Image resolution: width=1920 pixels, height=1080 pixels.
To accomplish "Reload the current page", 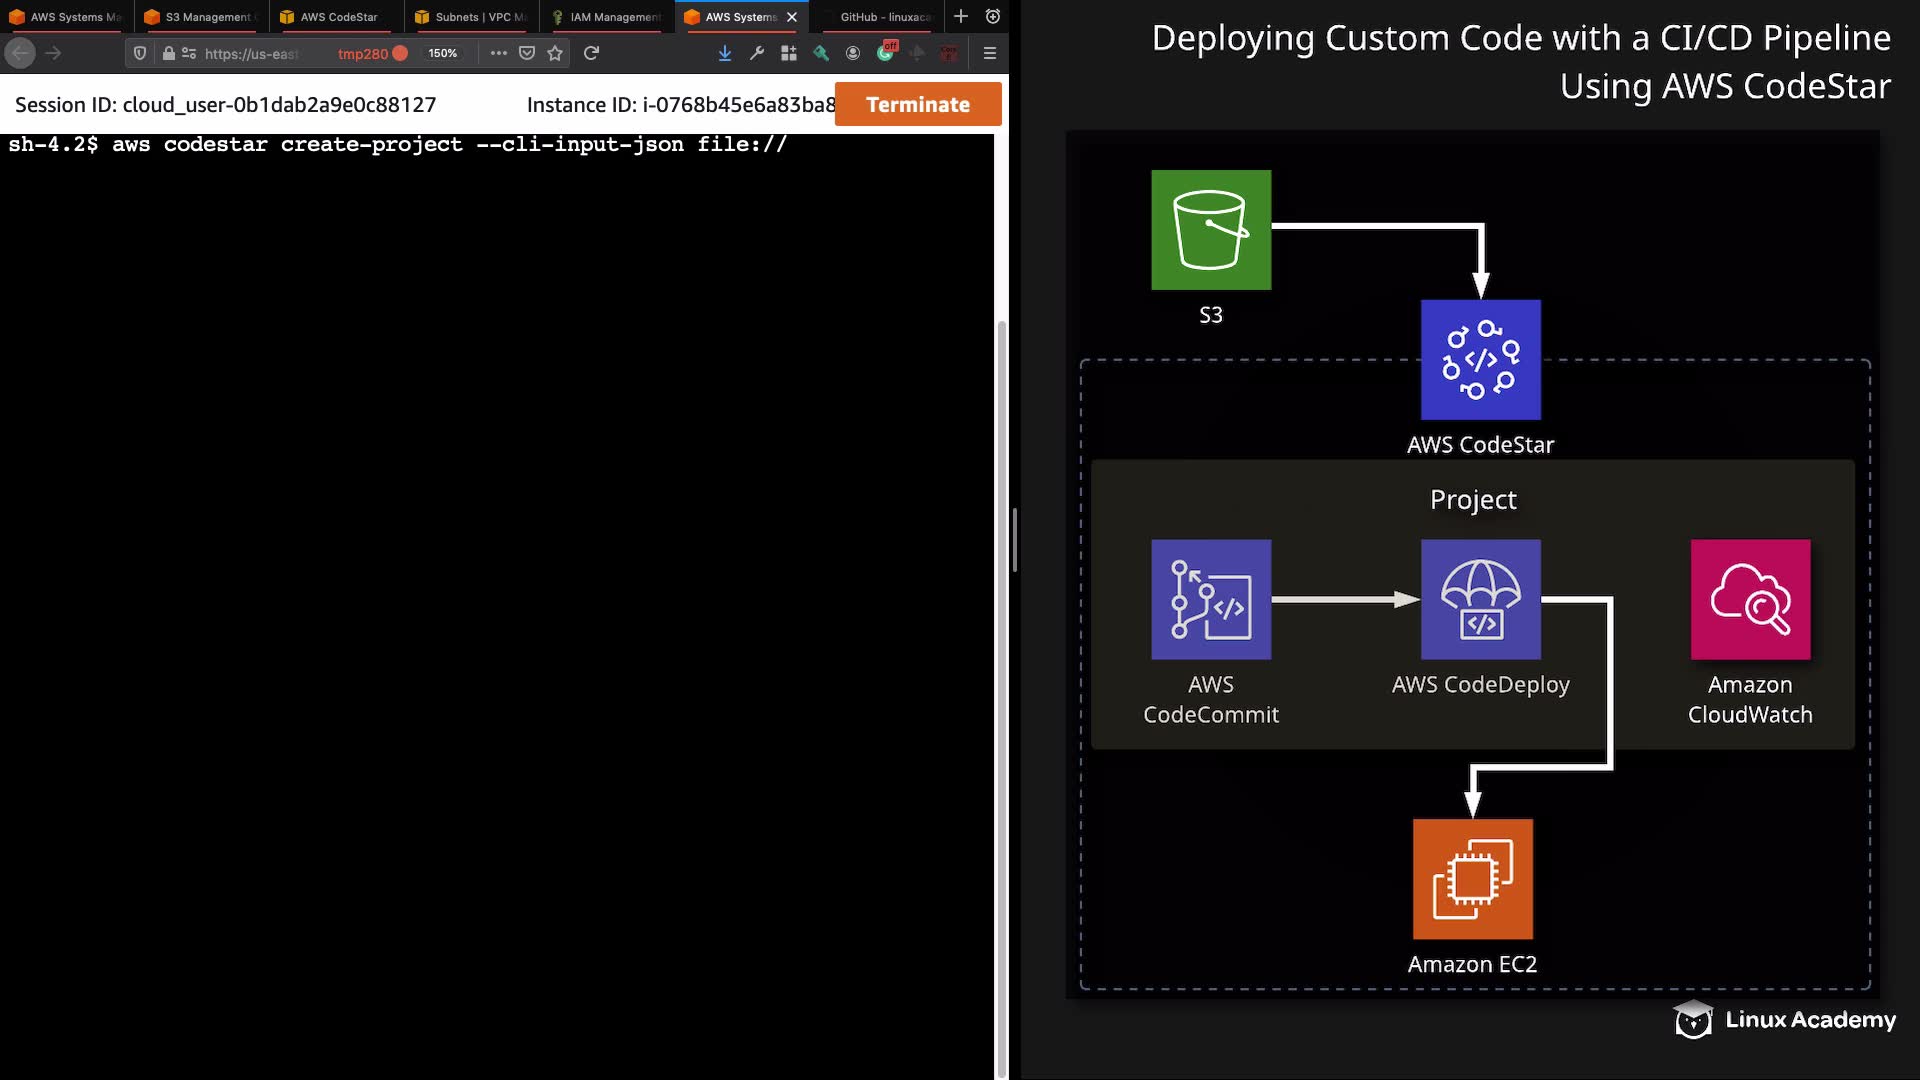I will pyautogui.click(x=591, y=53).
